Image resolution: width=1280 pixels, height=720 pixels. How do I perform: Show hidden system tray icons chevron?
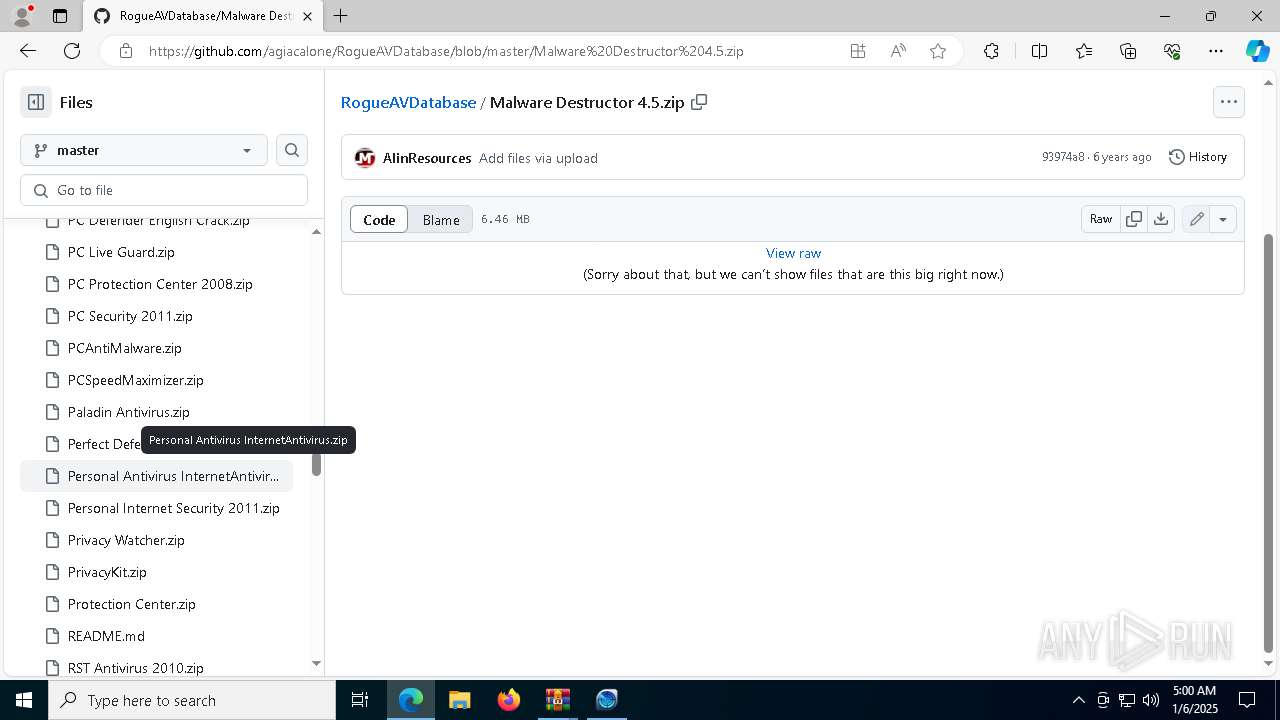(x=1078, y=700)
